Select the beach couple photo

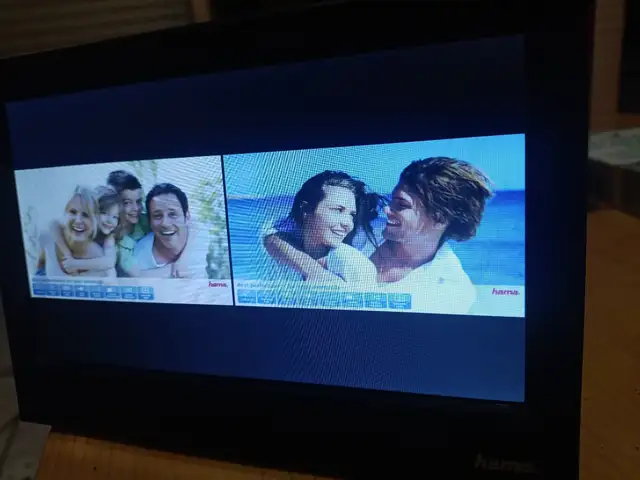click(374, 225)
